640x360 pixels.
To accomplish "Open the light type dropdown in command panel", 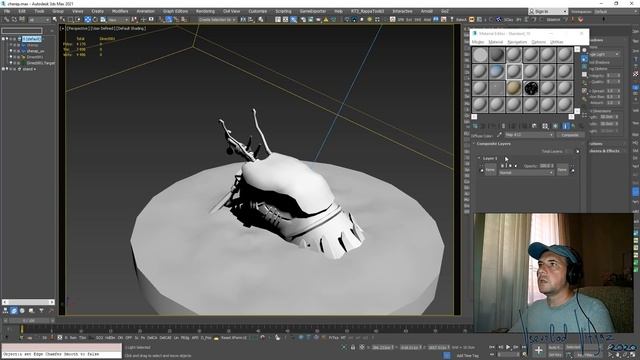I will (605, 54).
